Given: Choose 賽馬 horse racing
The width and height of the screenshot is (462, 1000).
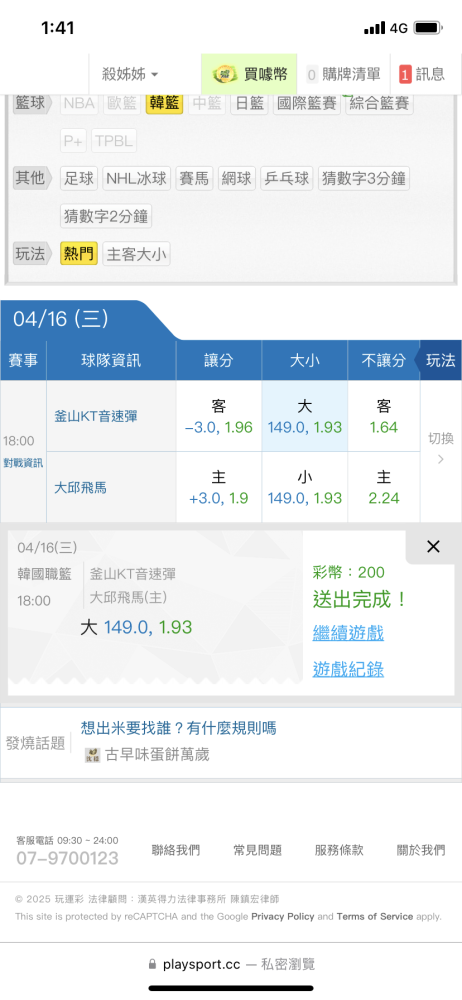Looking at the screenshot, I should tap(195, 179).
